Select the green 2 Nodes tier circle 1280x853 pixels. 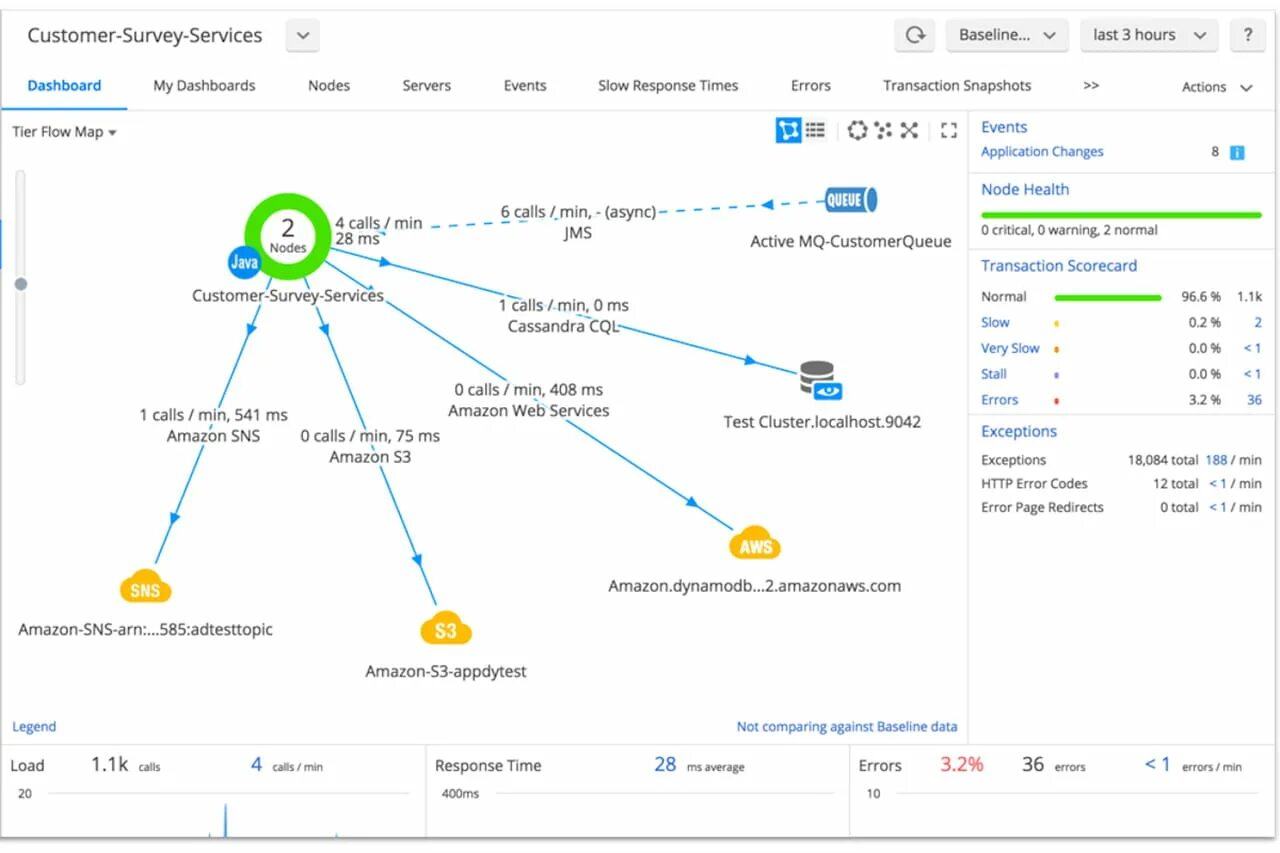[288, 235]
